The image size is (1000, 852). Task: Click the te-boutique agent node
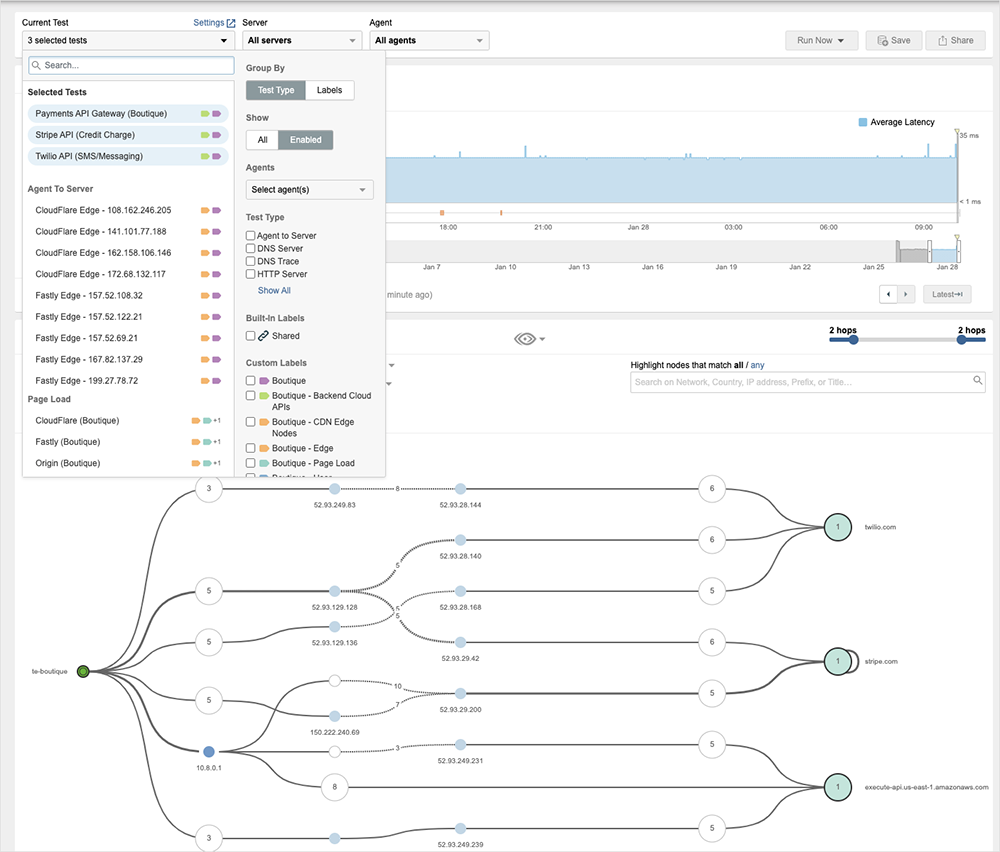[84, 671]
